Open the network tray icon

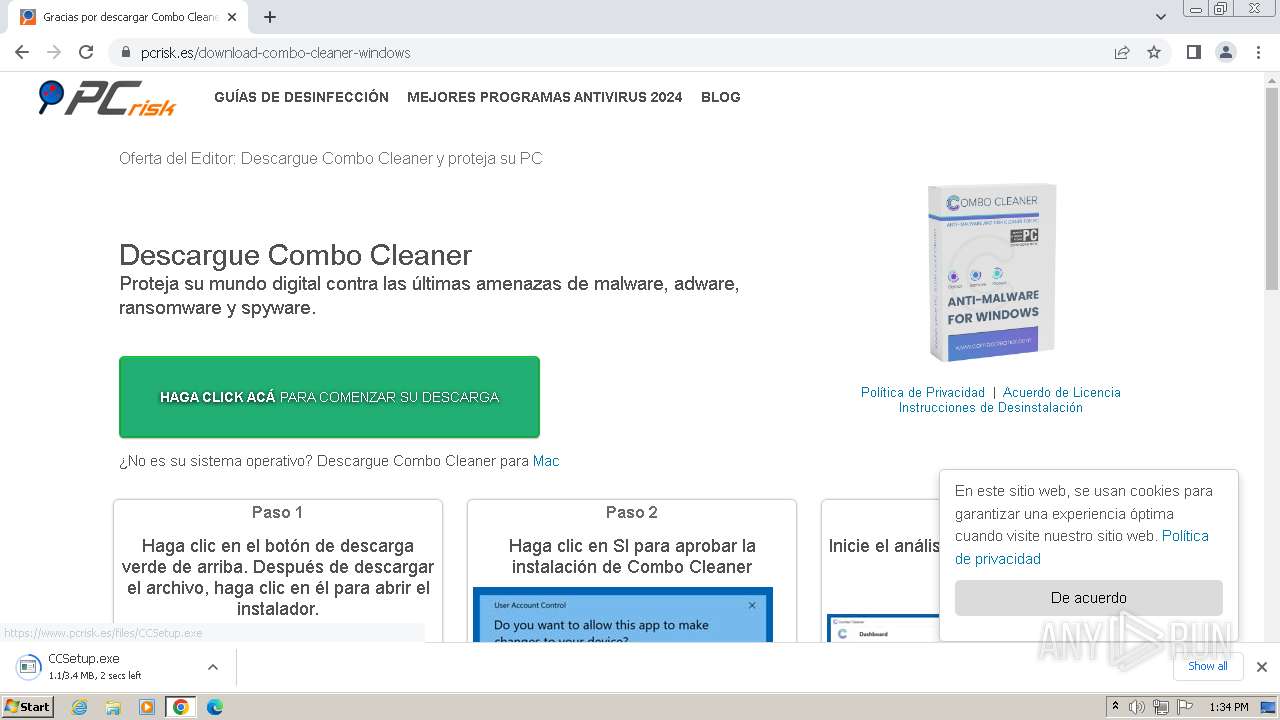click(x=1160, y=707)
